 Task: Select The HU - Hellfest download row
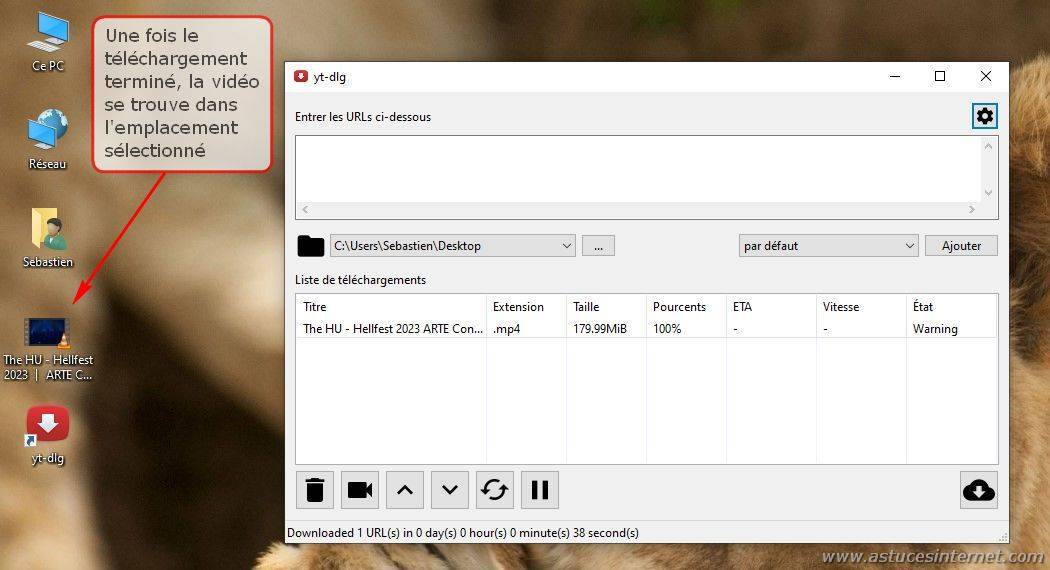(x=392, y=328)
